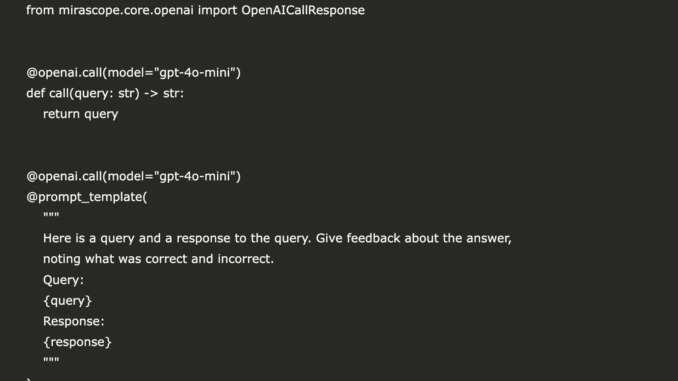678x381 pixels.
Task: Click the opening triple quotes
Action: coord(51,215)
